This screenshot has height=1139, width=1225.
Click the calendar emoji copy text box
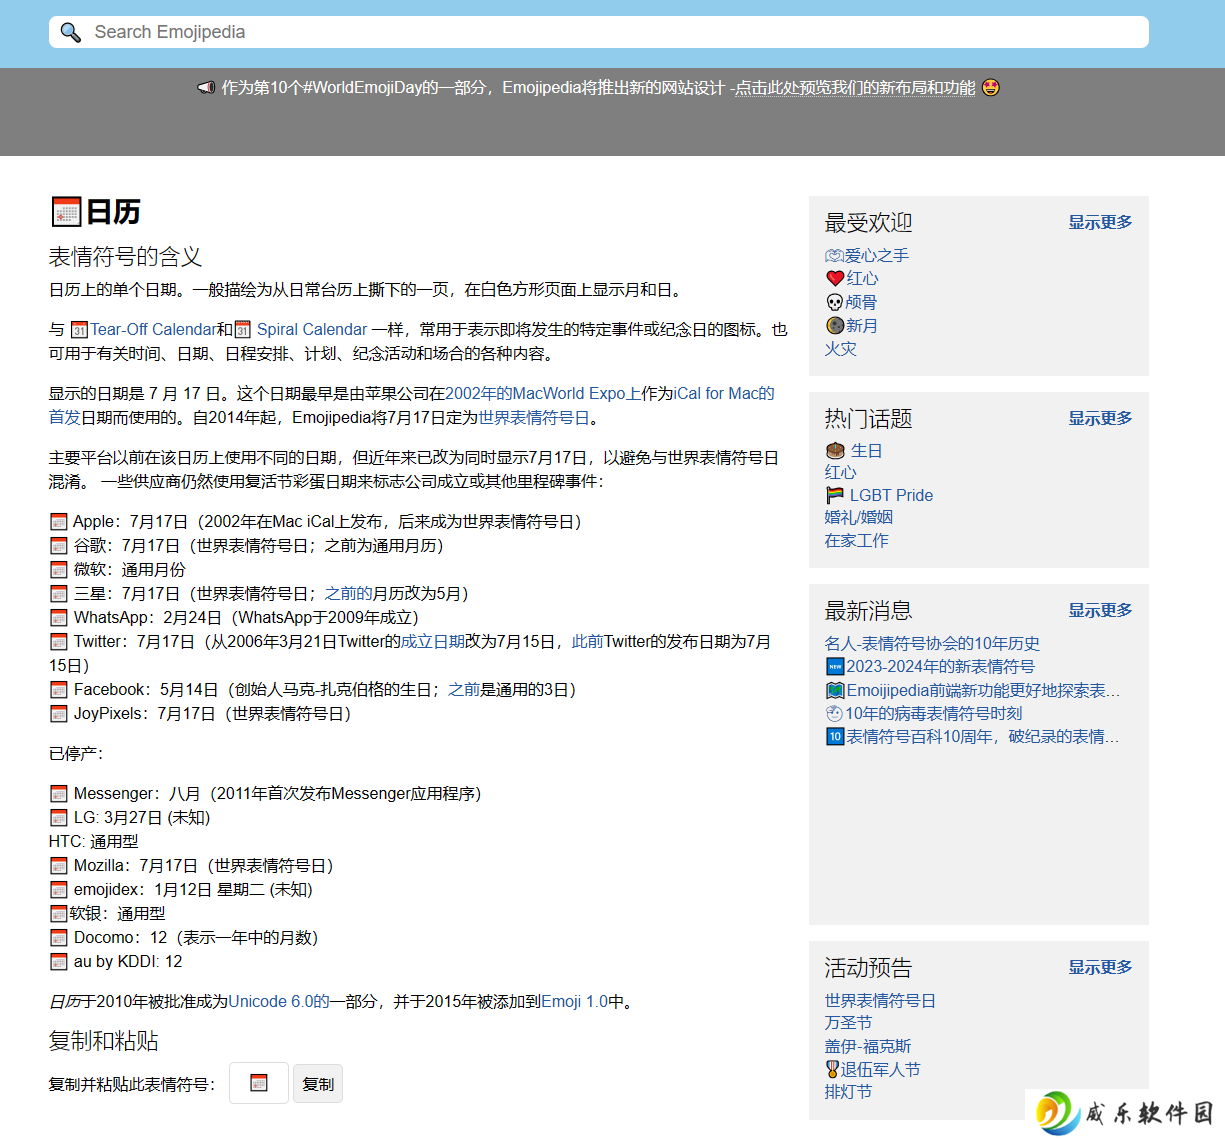(259, 1083)
